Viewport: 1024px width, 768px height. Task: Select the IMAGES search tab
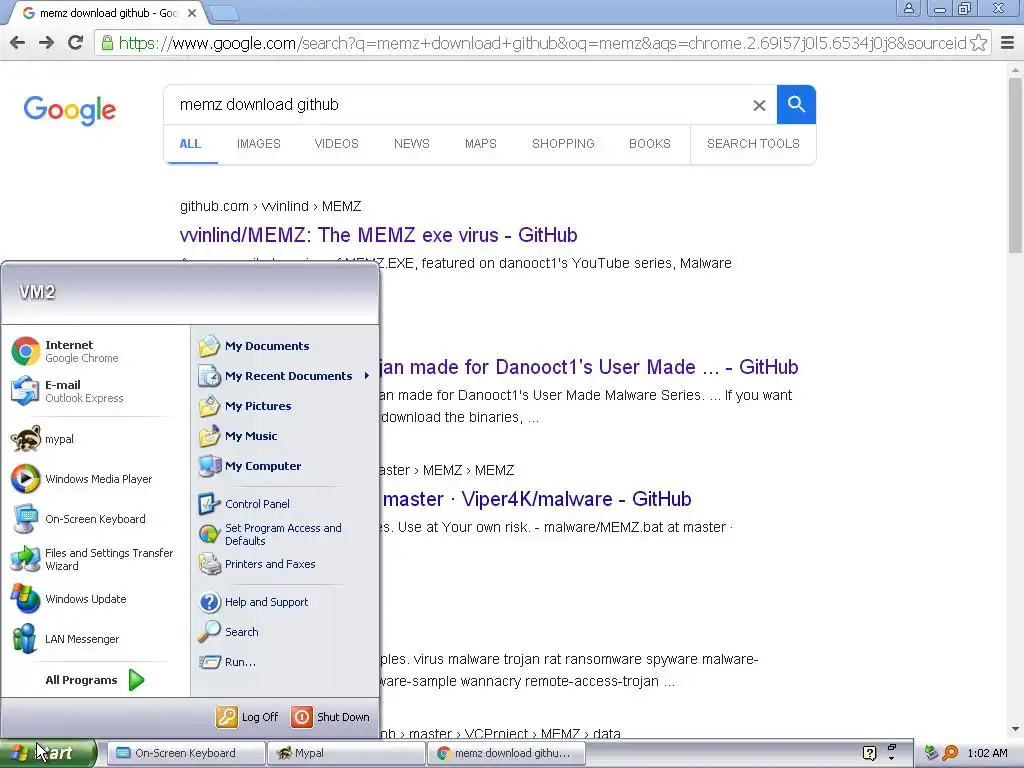pos(259,144)
